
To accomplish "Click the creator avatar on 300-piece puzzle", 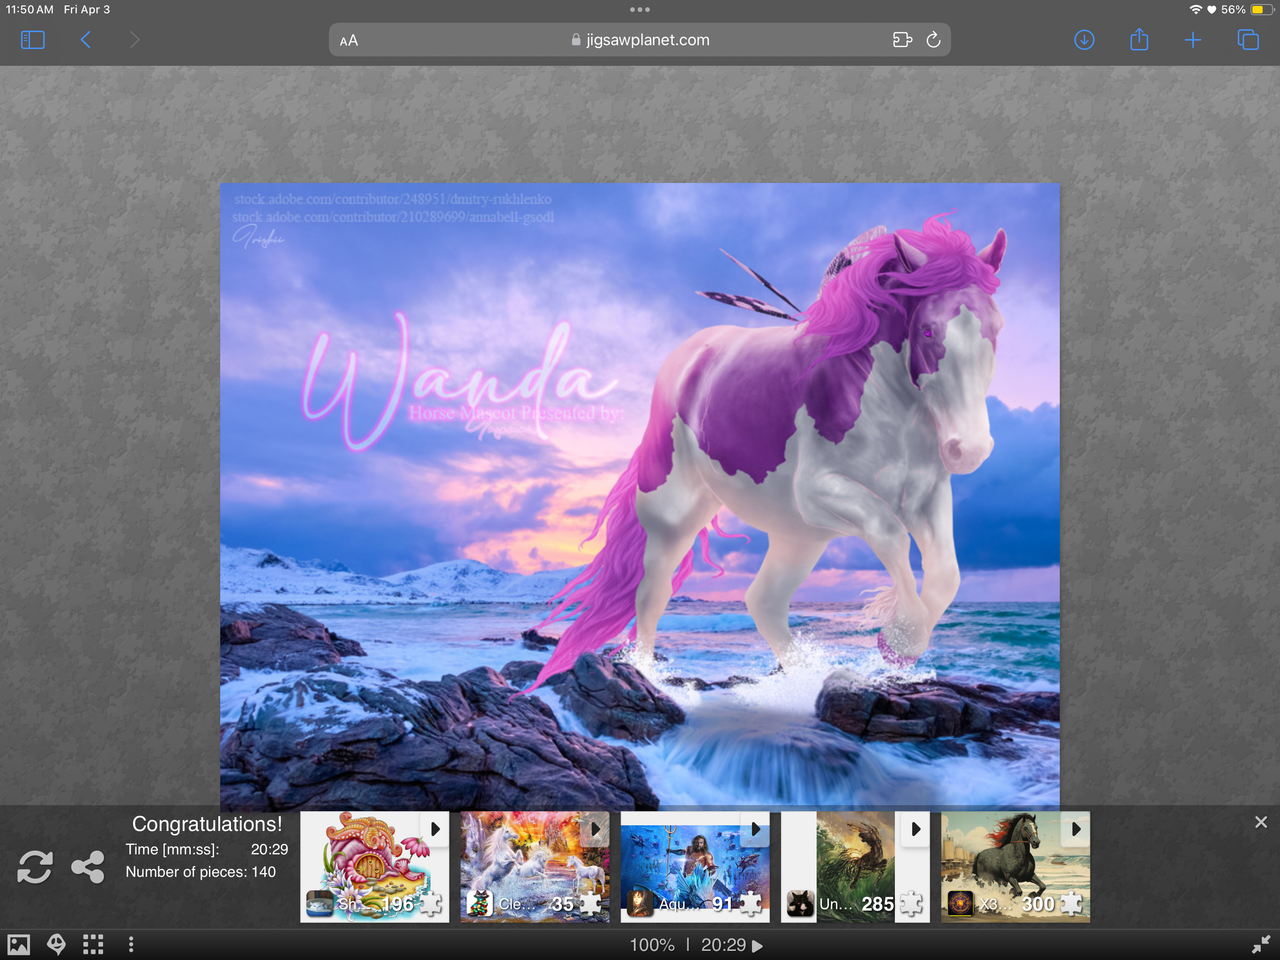I will click(960, 904).
